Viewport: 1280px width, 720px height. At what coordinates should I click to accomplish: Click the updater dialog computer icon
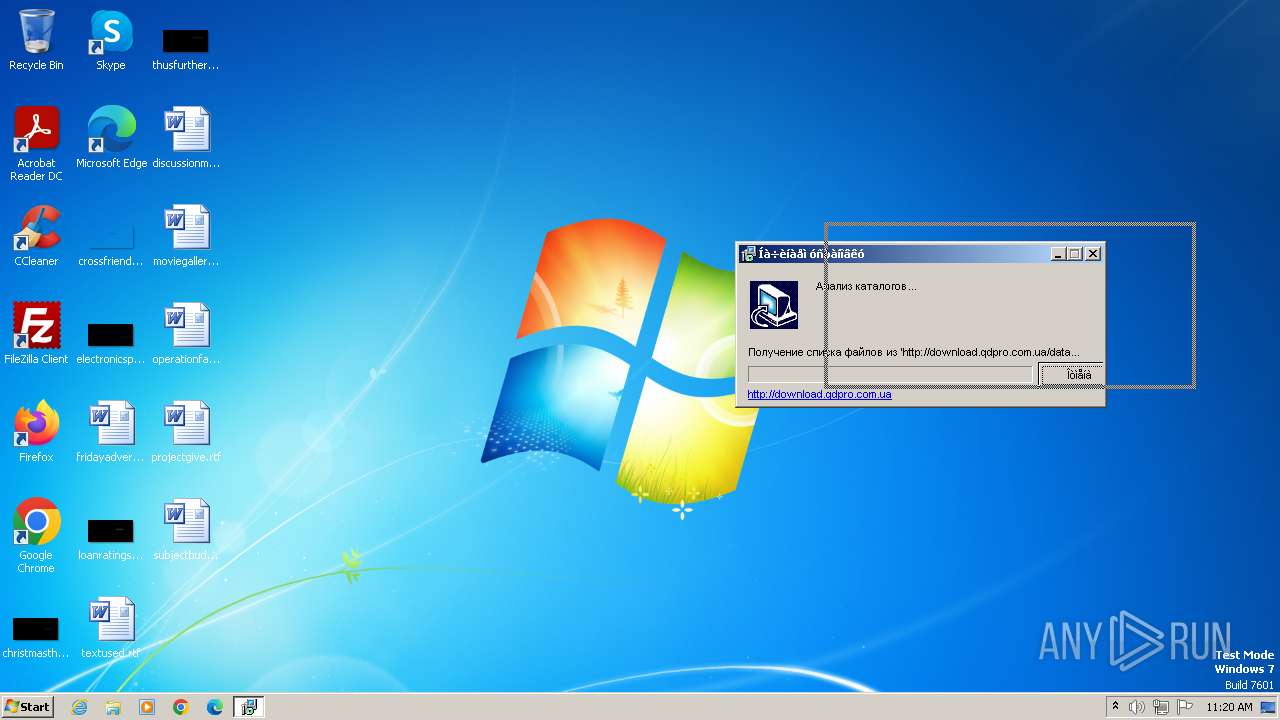point(774,305)
